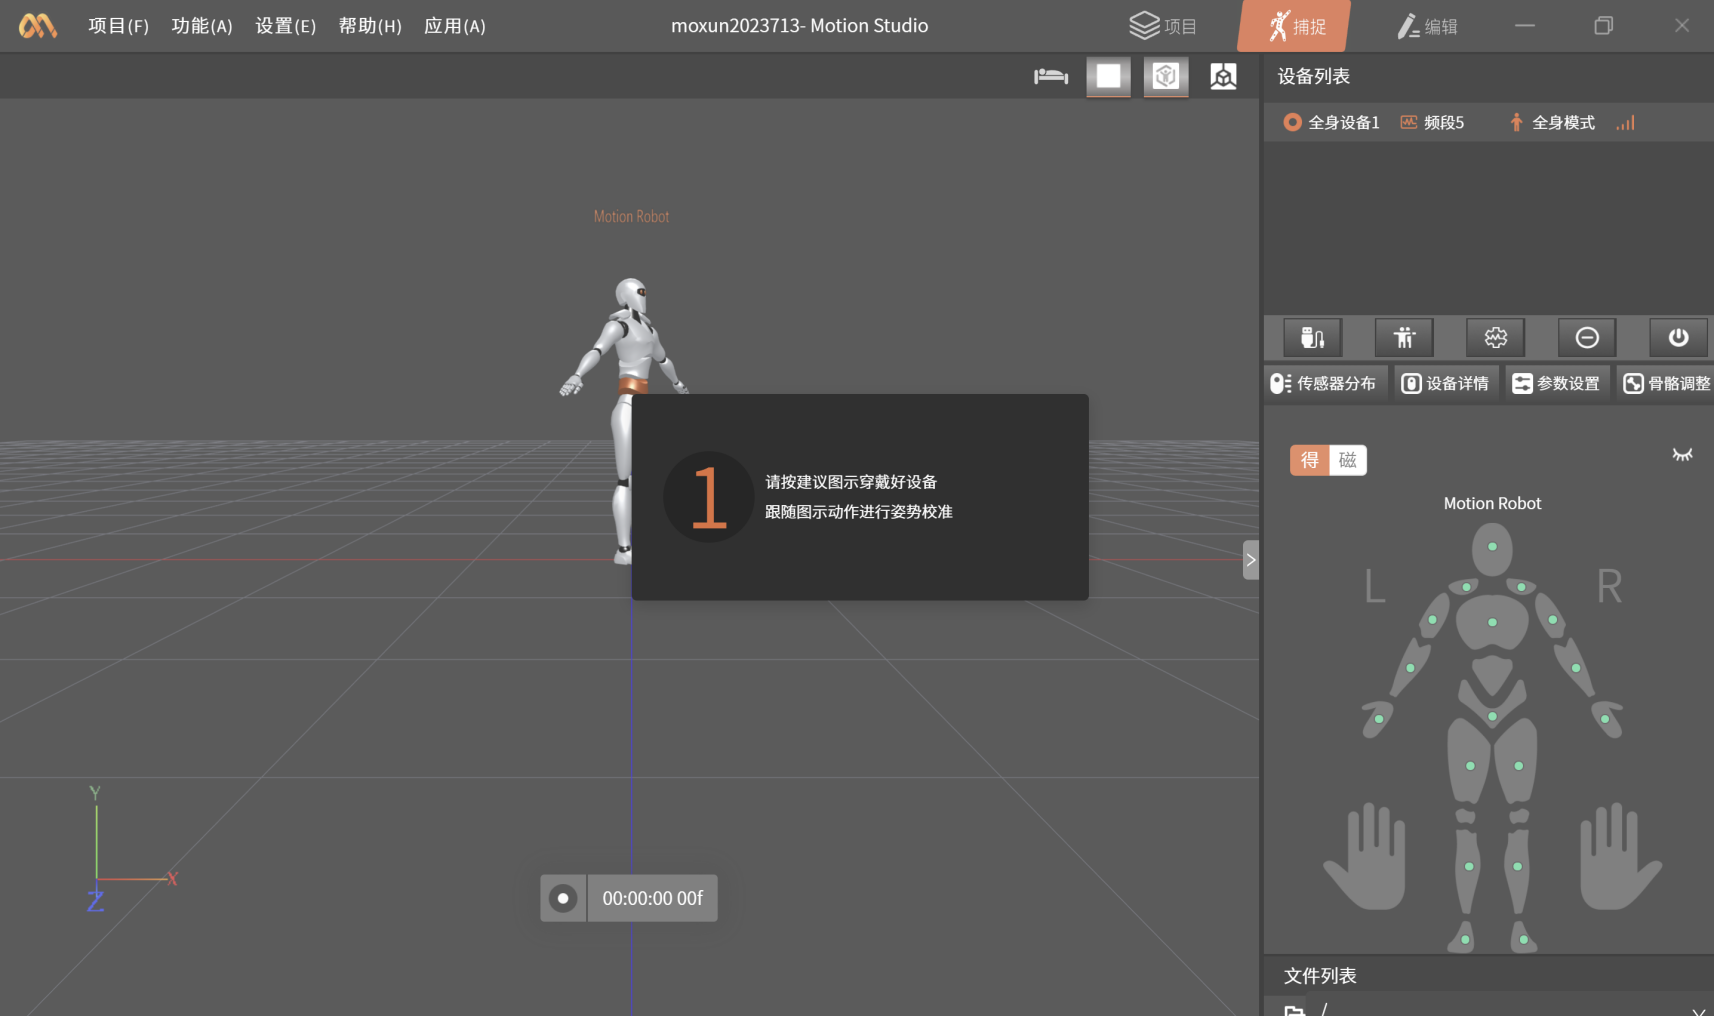The height and width of the screenshot is (1016, 1714).
Task: Open the 项目(F) menu
Action: 118,26
